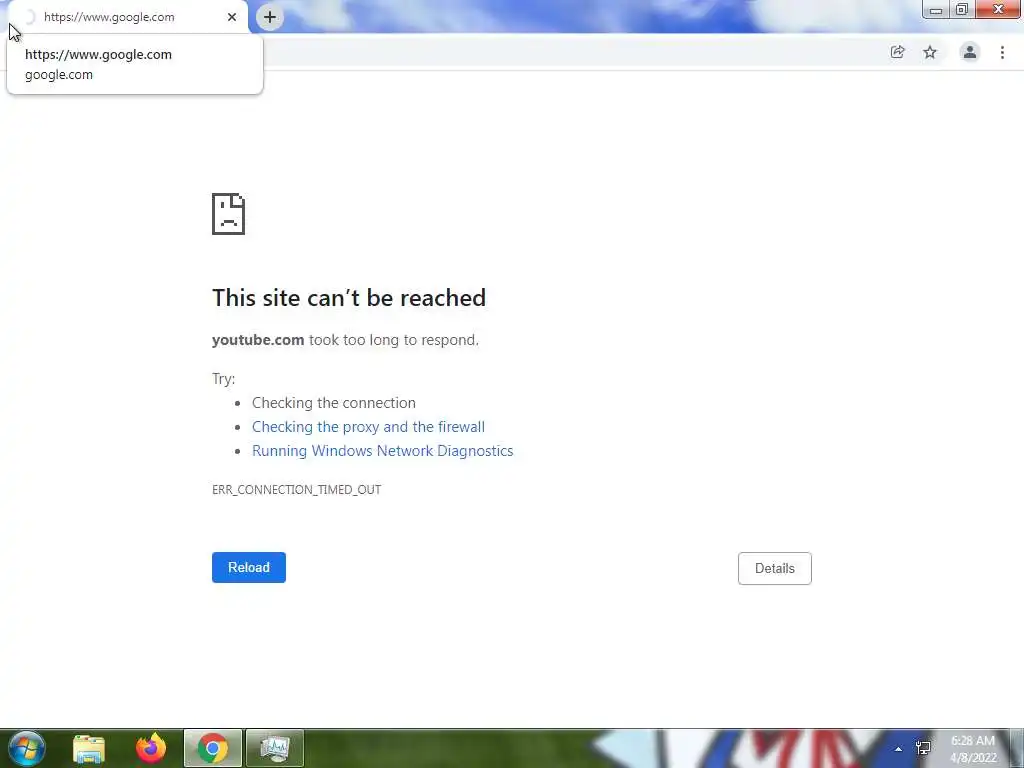Show hidden system tray icons
Image resolution: width=1024 pixels, height=768 pixels.
899,749
